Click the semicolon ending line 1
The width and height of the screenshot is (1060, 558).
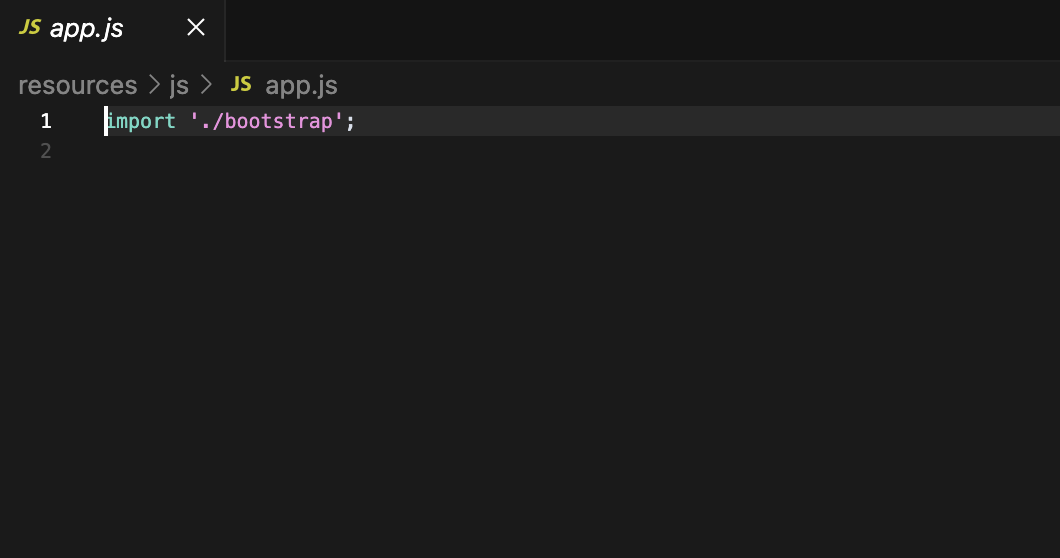[x=350, y=122]
